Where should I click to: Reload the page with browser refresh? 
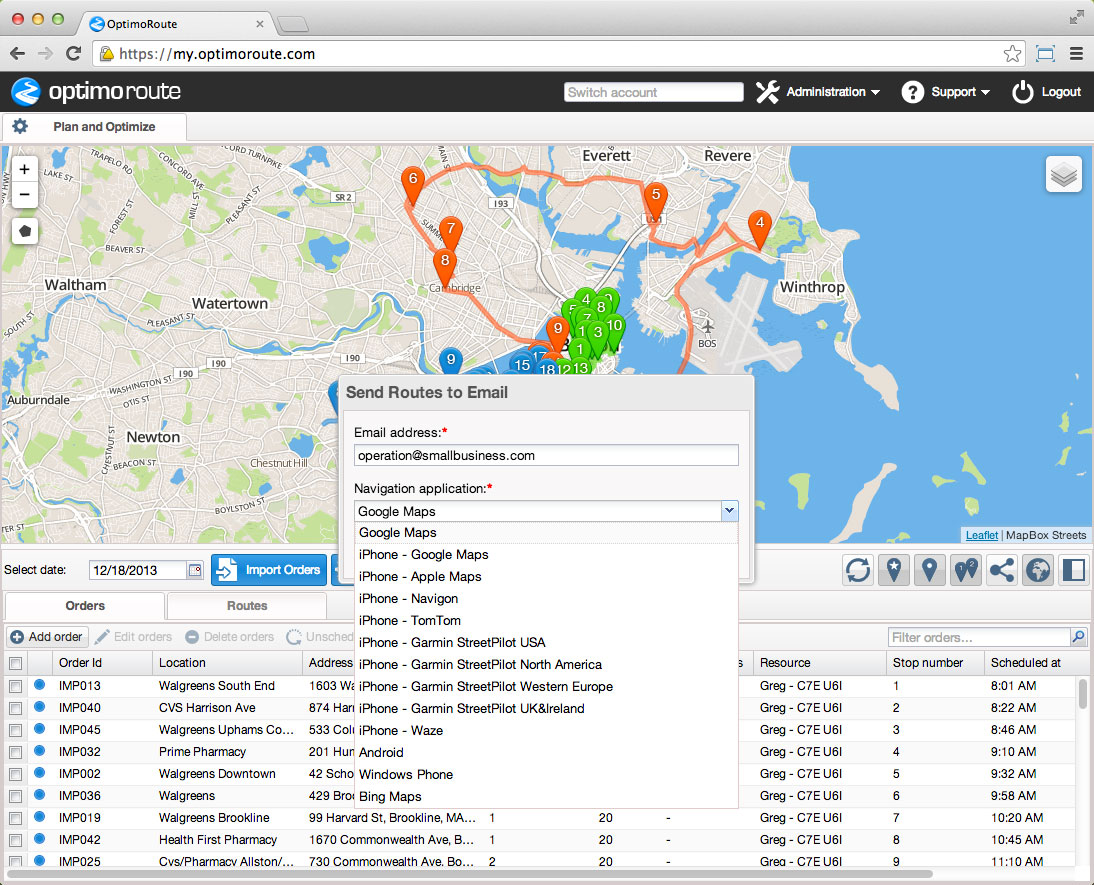point(73,54)
